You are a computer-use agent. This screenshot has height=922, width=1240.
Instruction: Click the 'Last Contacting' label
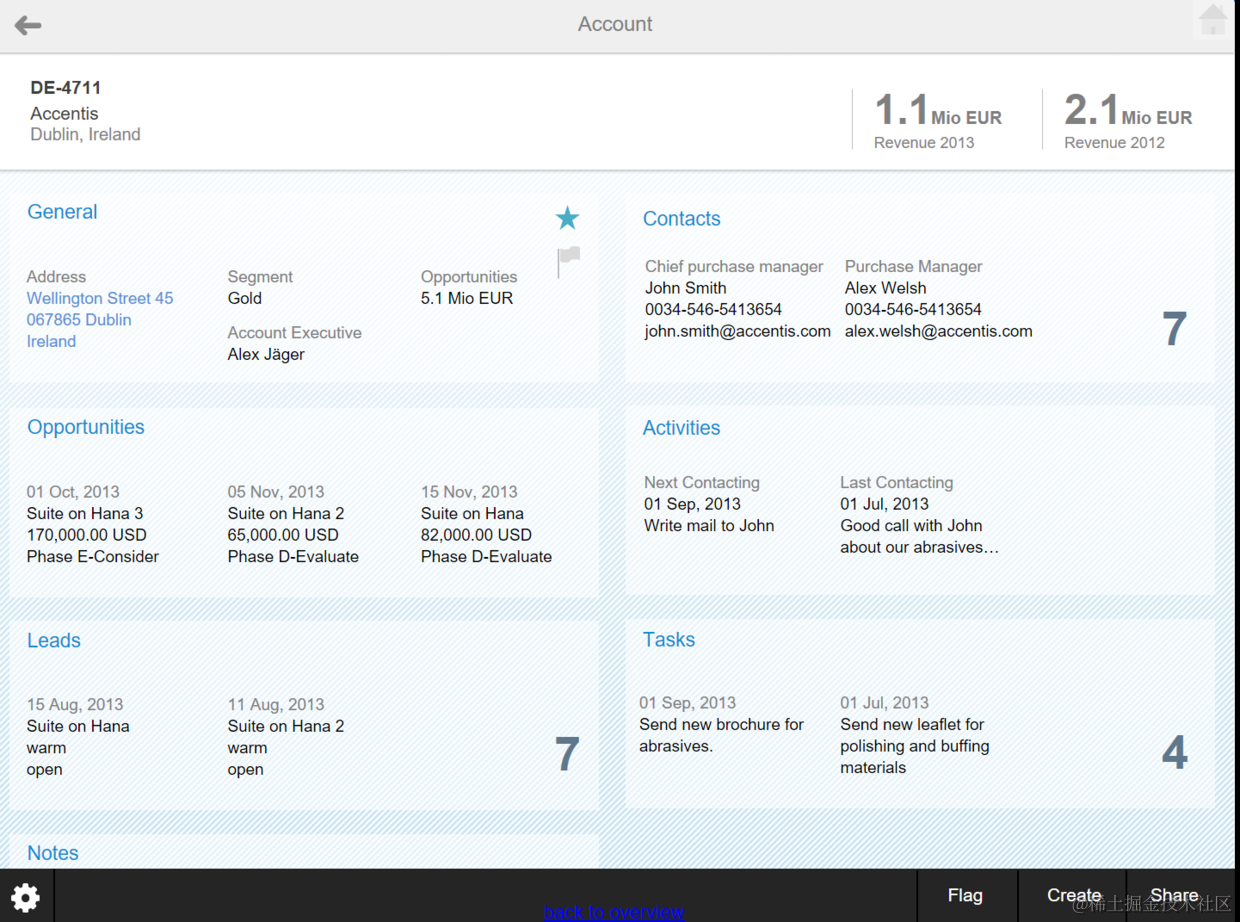point(897,482)
